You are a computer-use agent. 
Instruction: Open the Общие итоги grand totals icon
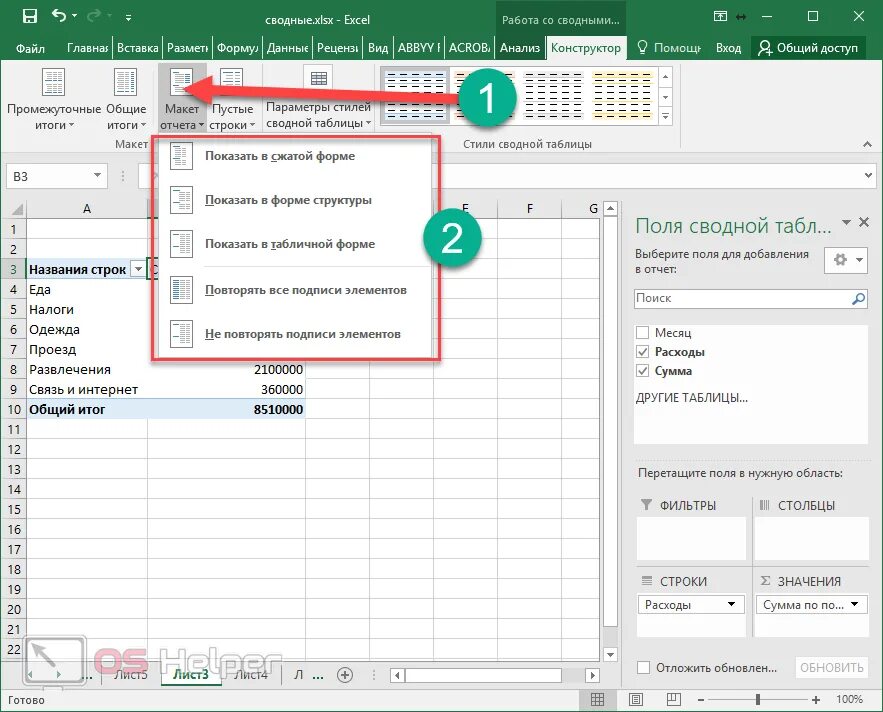(x=125, y=82)
